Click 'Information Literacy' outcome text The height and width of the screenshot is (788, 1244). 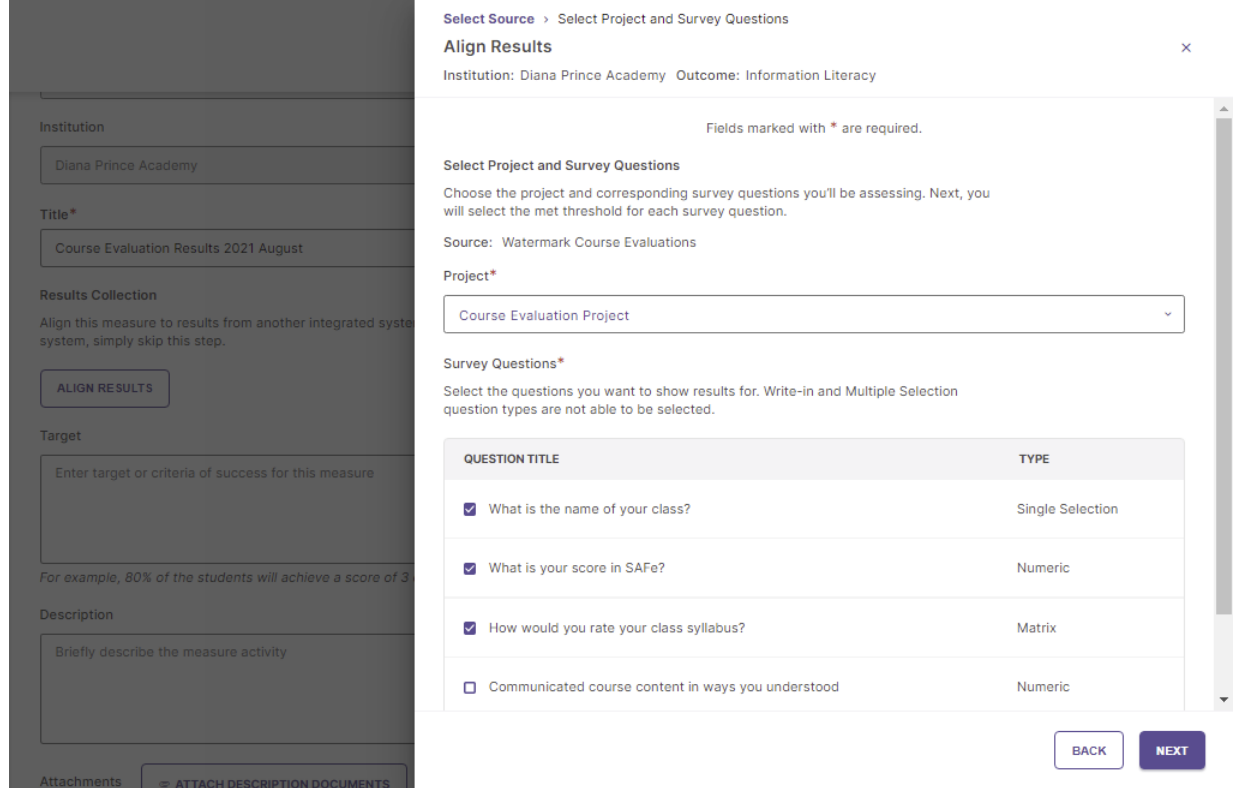(810, 75)
